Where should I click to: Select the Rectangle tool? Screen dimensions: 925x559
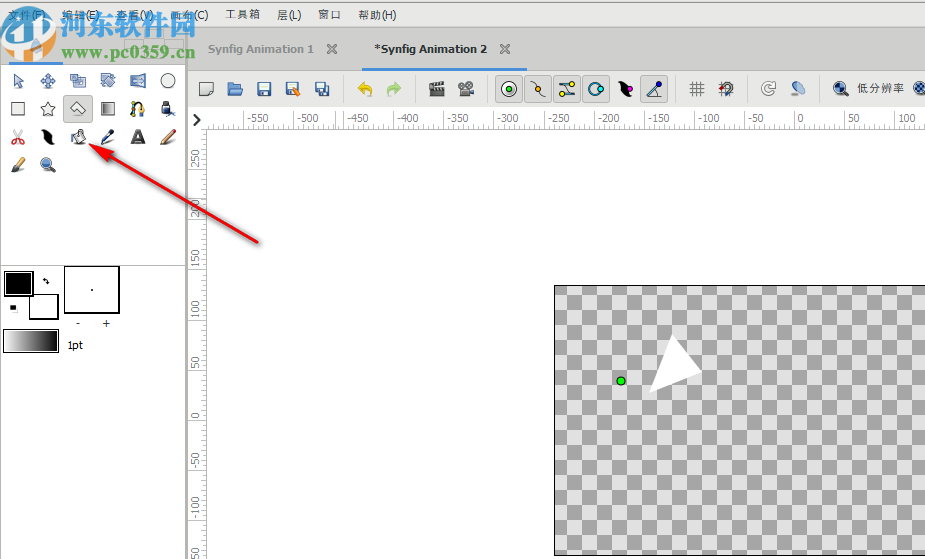tap(18, 108)
